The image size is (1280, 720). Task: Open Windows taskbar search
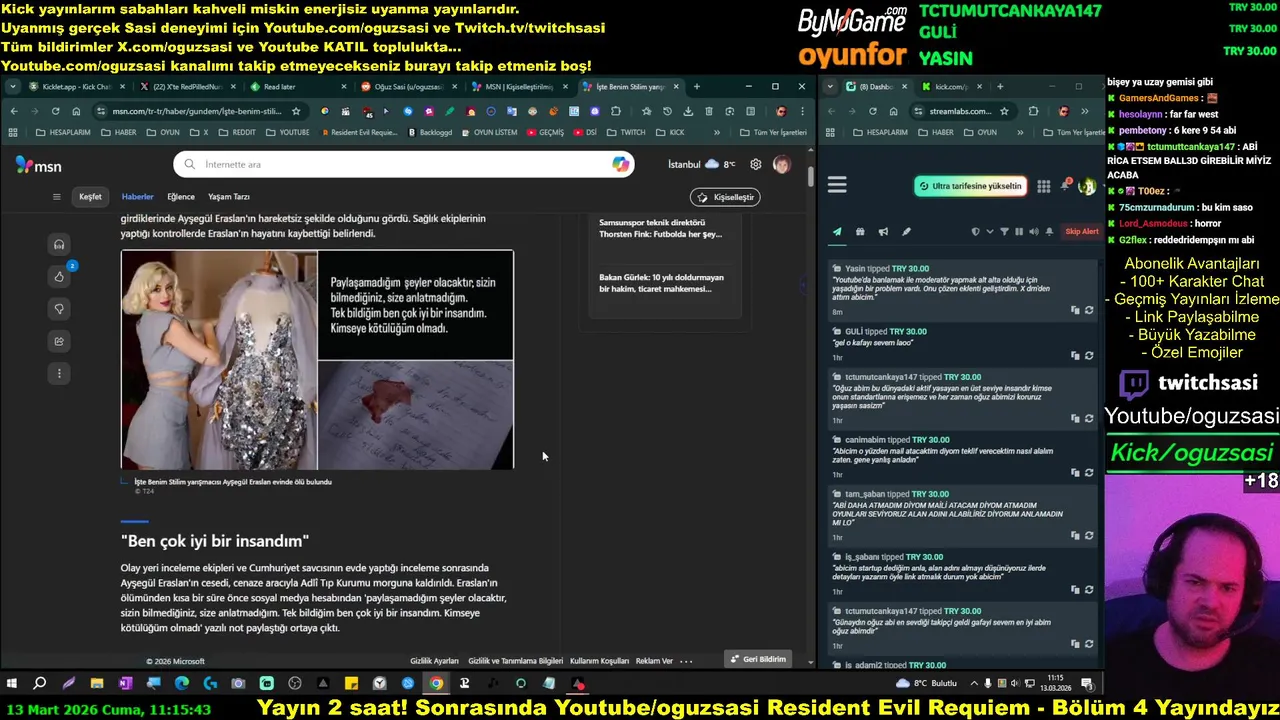[40, 684]
